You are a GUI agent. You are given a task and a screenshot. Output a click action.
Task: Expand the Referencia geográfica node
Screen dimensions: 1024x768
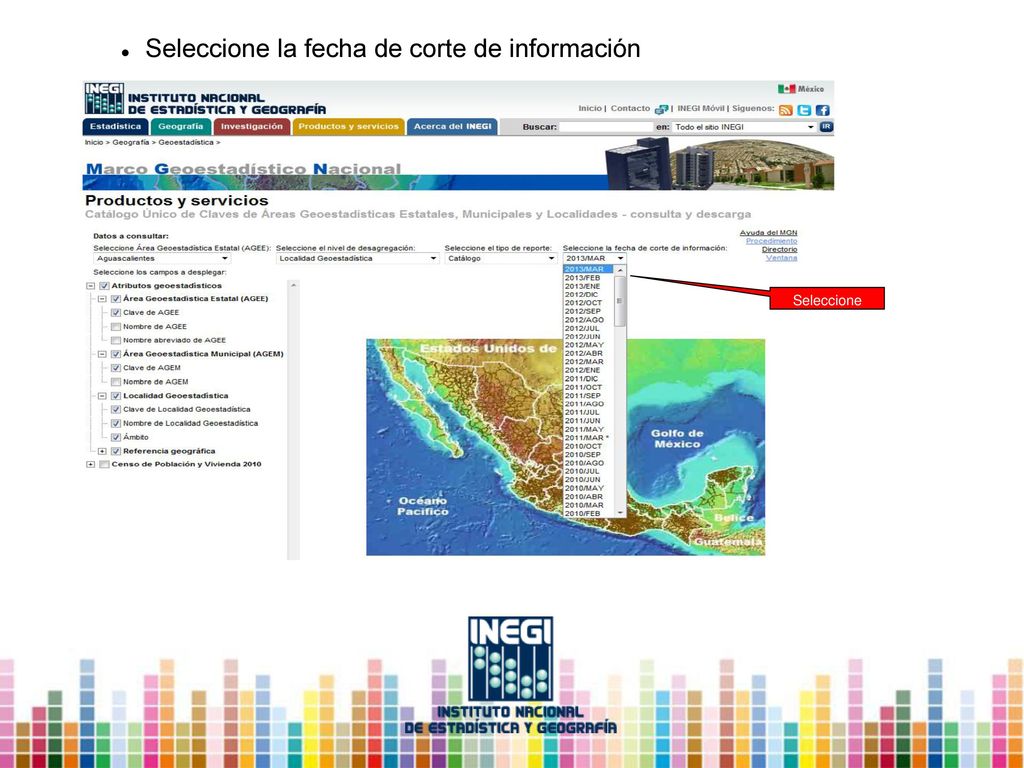102,451
